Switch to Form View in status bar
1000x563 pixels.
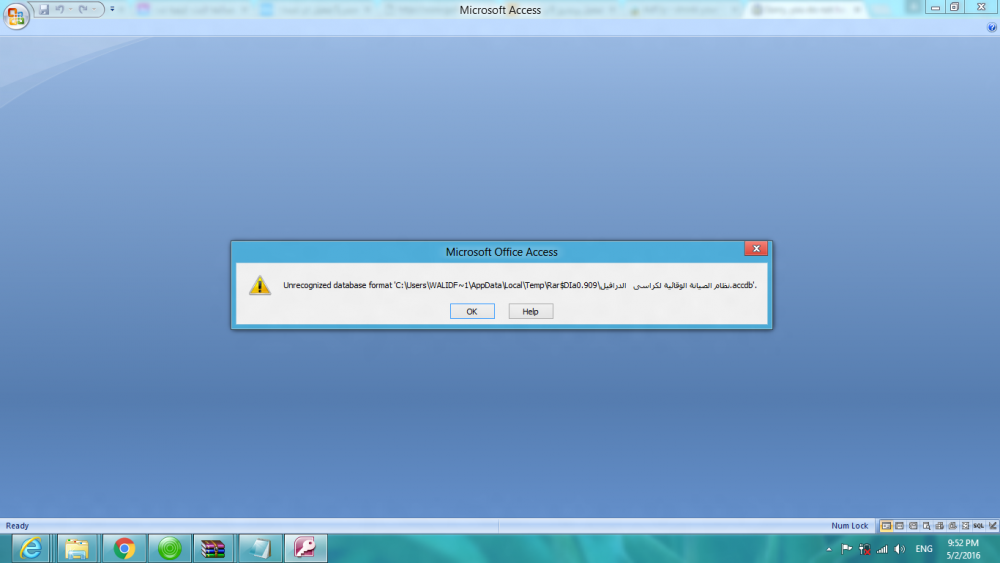click(886, 526)
